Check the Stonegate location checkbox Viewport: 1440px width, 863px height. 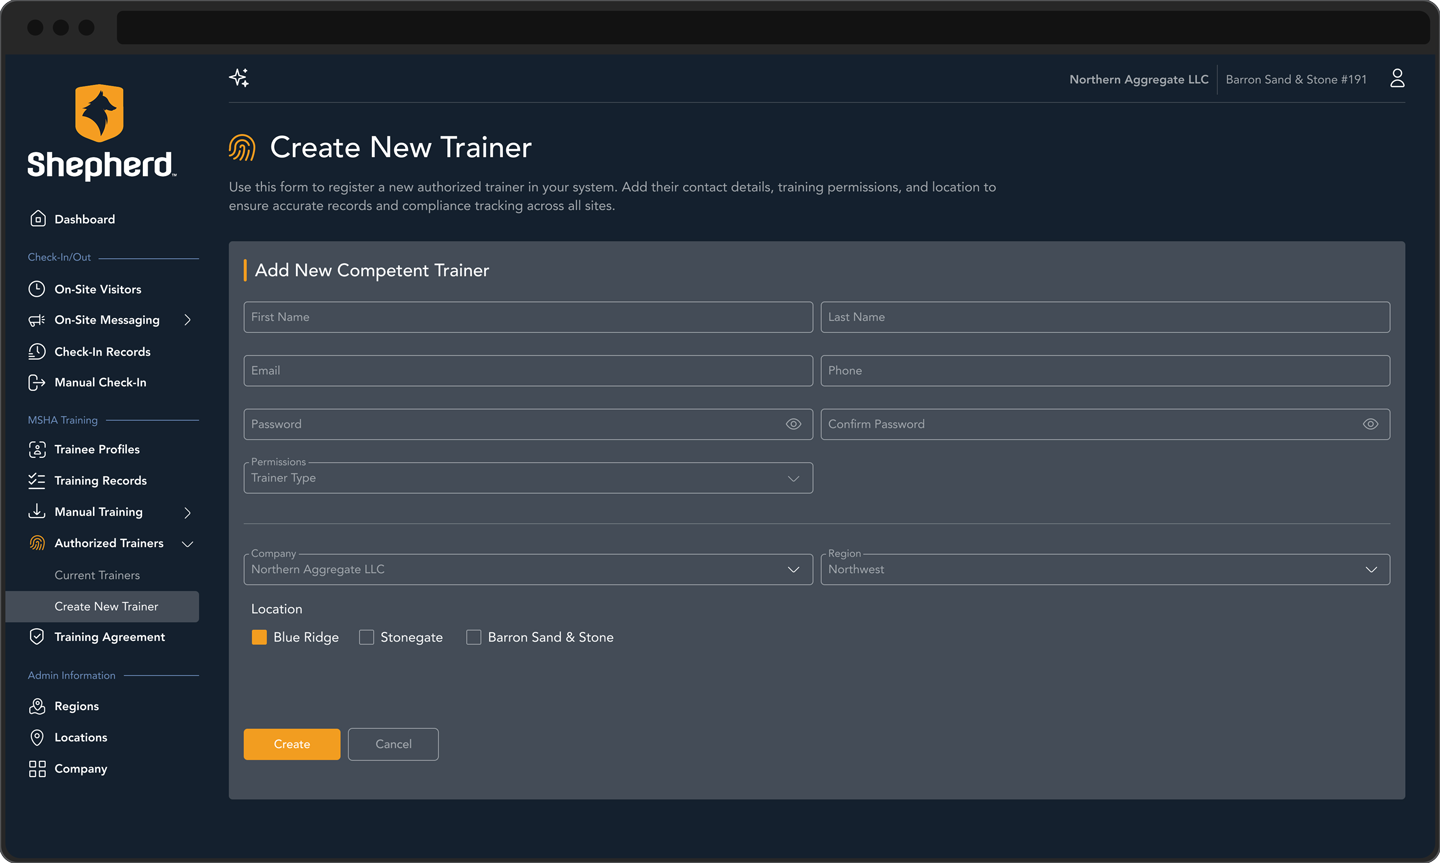click(367, 638)
